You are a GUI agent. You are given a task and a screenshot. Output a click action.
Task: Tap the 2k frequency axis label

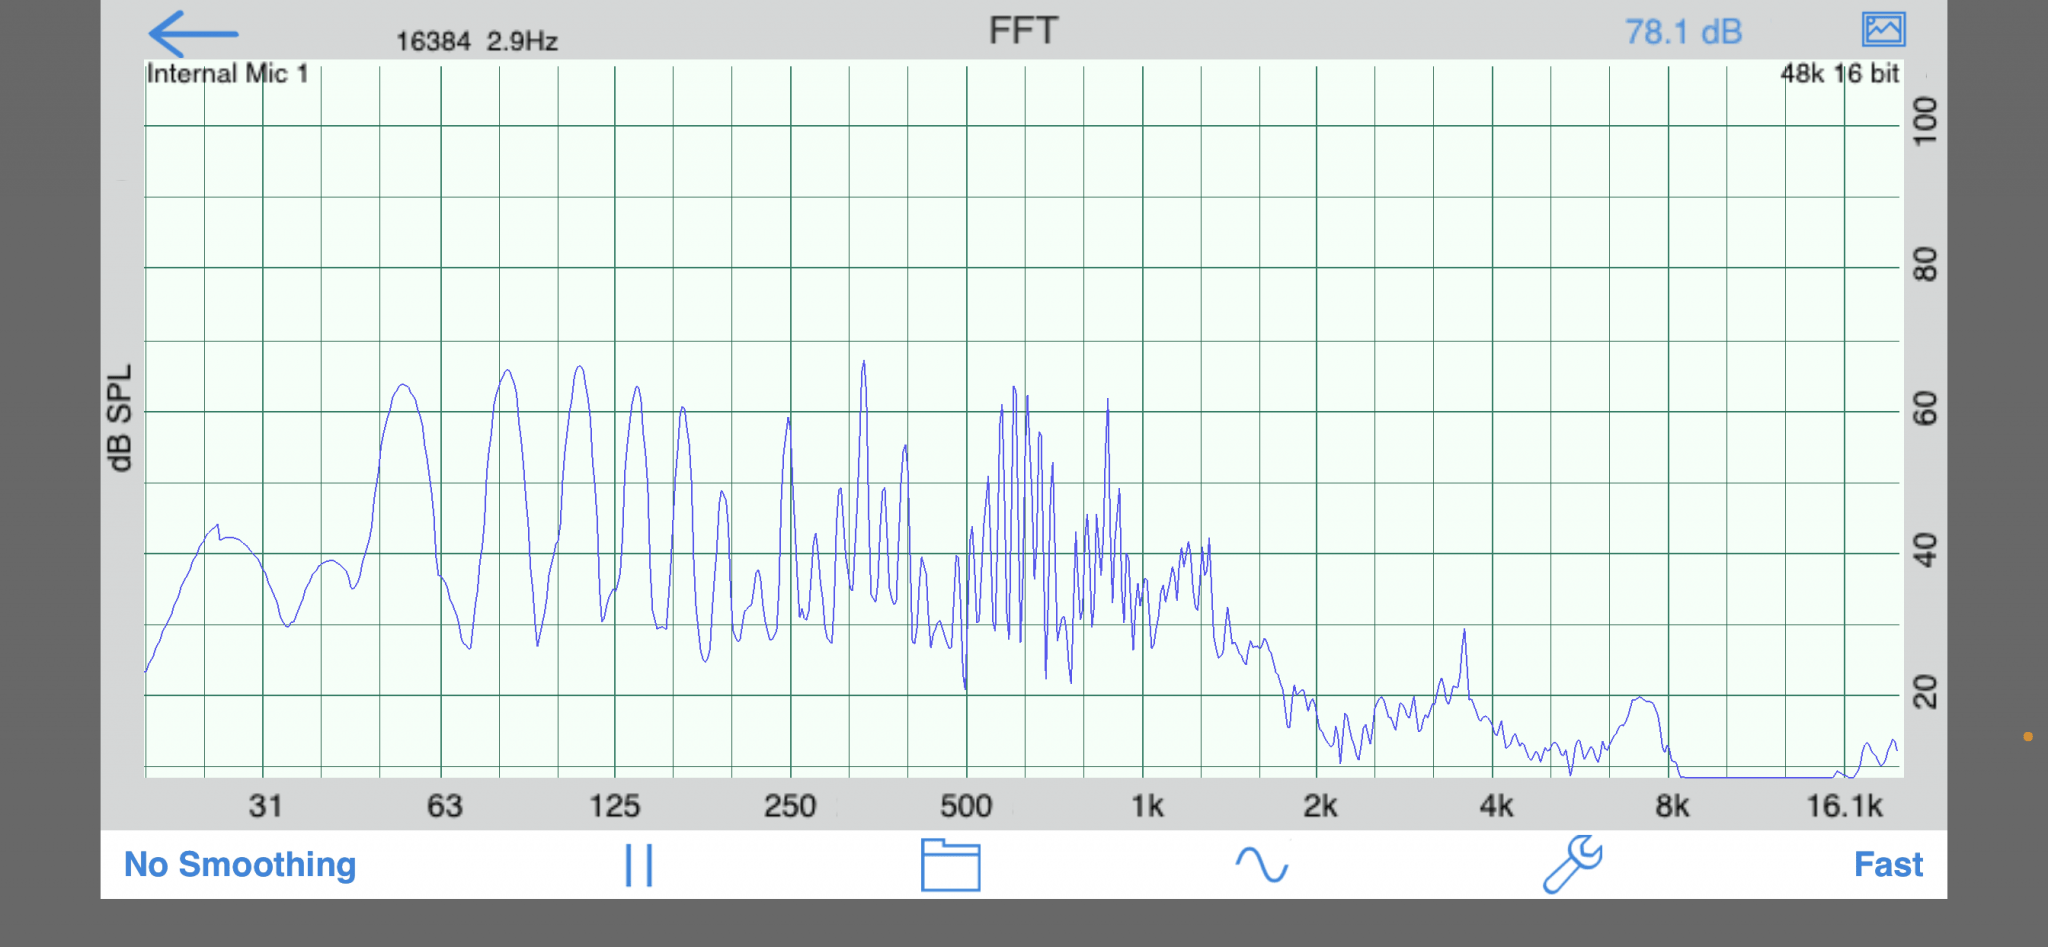(1320, 806)
